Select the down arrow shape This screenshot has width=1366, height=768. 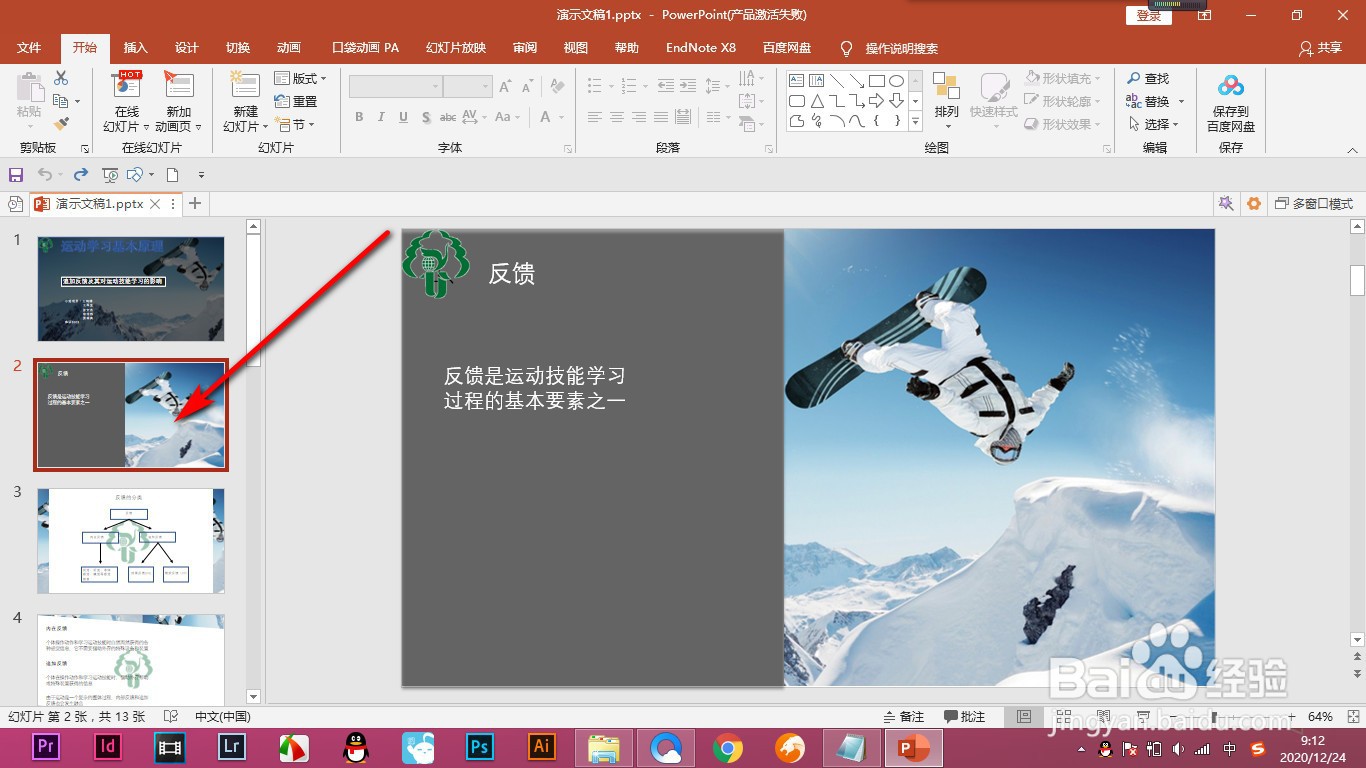[x=897, y=101]
